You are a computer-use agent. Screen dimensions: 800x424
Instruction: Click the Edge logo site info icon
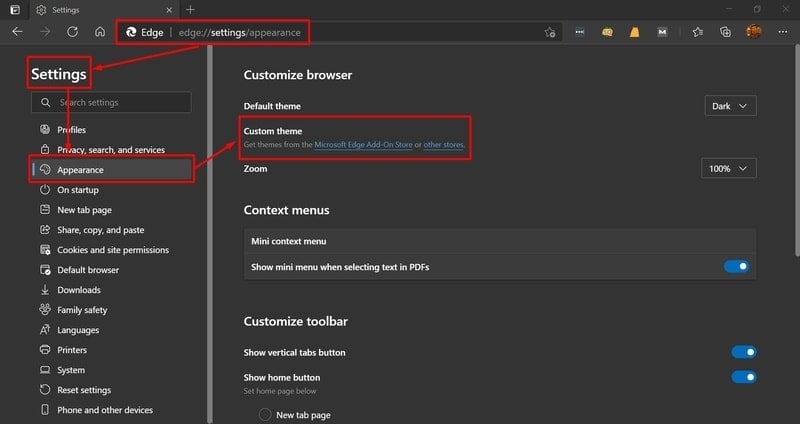tap(131, 32)
